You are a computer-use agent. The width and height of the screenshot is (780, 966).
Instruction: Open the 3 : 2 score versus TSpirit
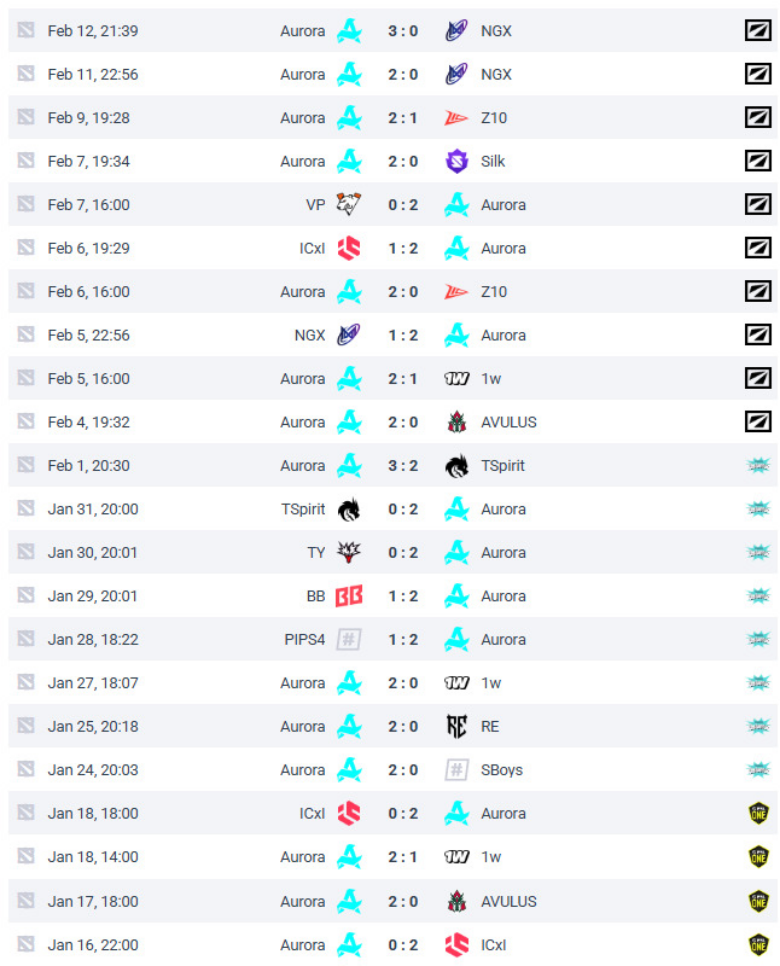pyautogui.click(x=403, y=465)
